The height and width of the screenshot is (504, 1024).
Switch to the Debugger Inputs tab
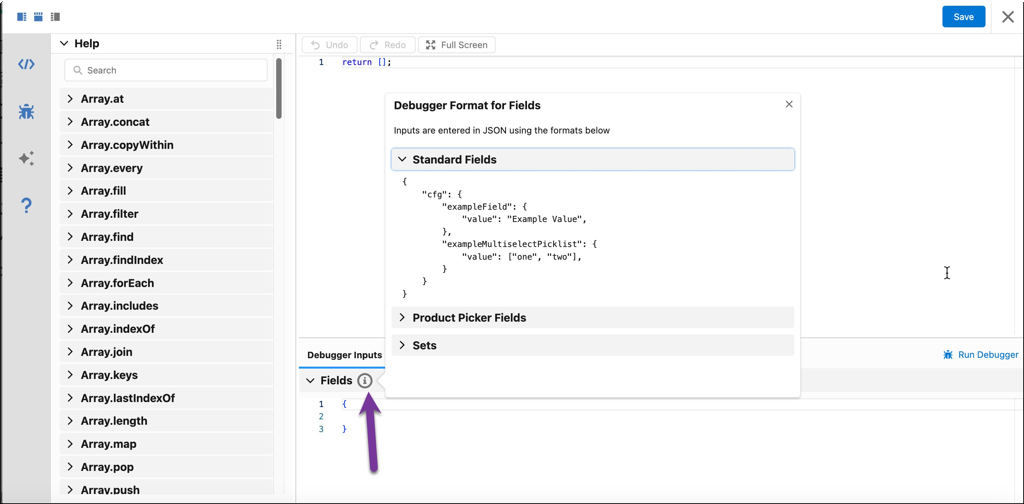[344, 355]
